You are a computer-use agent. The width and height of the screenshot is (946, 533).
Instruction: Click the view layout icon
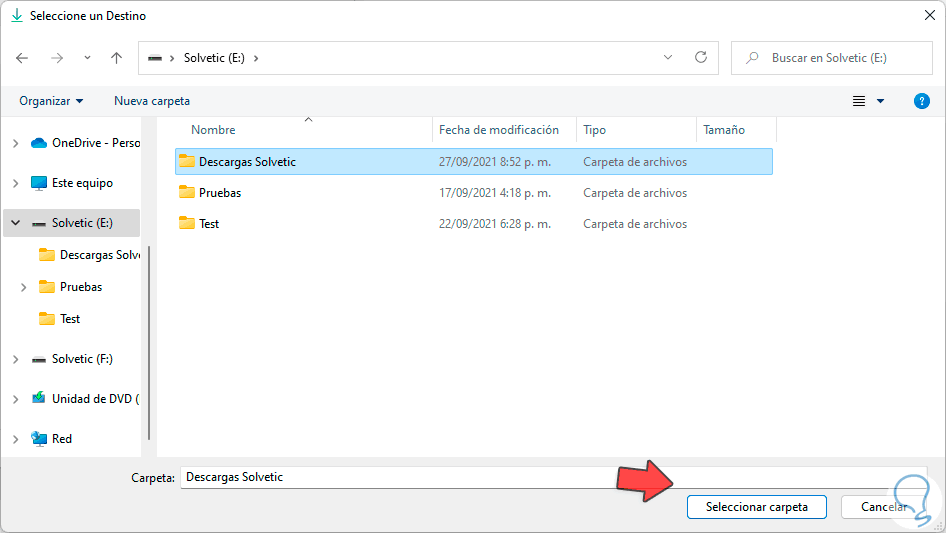click(x=858, y=101)
